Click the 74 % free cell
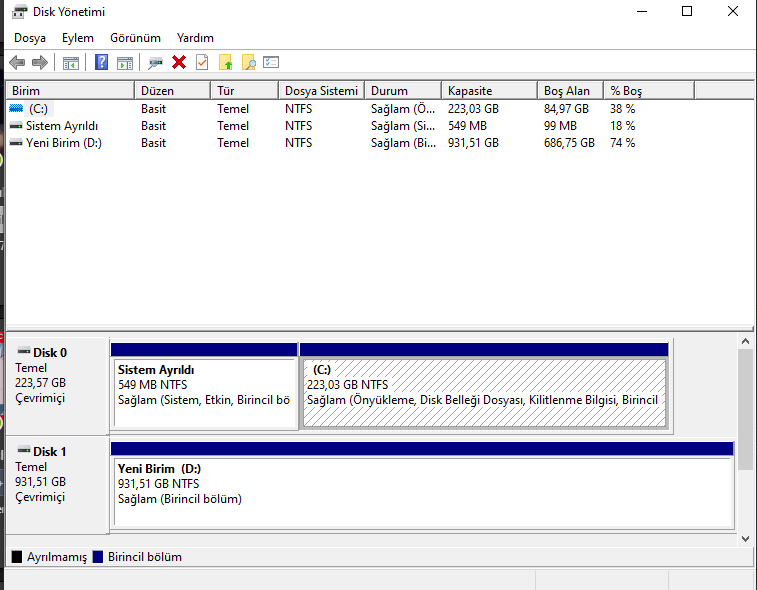This screenshot has height=590, width=757. (x=622, y=143)
